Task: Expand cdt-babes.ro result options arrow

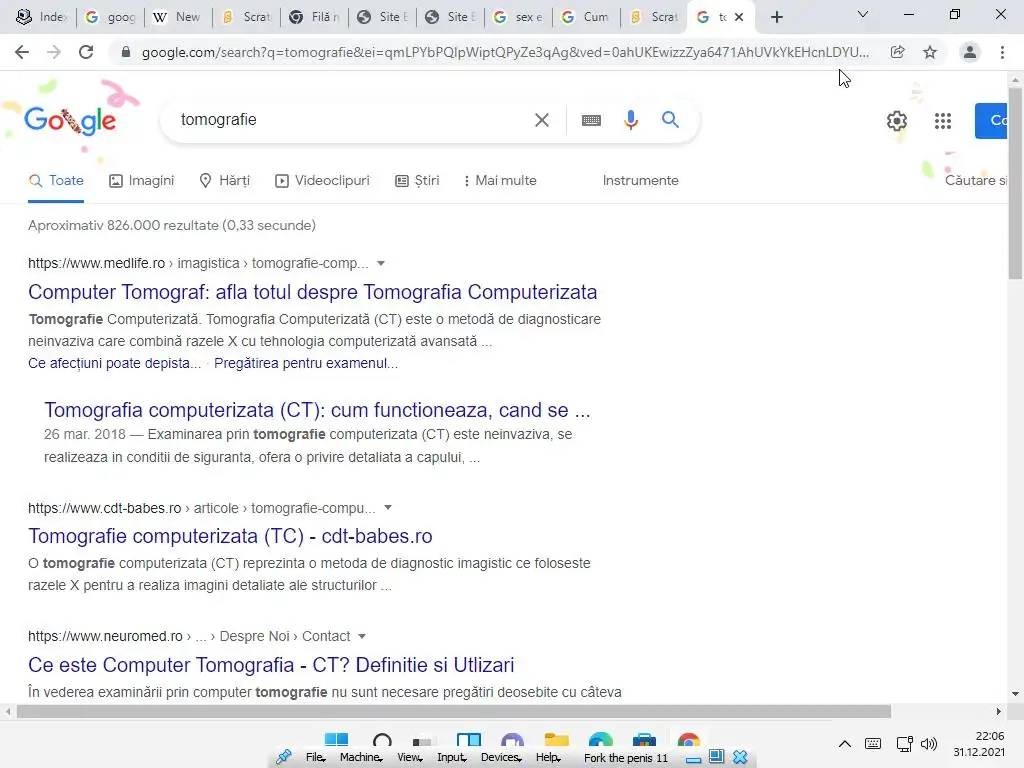Action: click(388, 507)
